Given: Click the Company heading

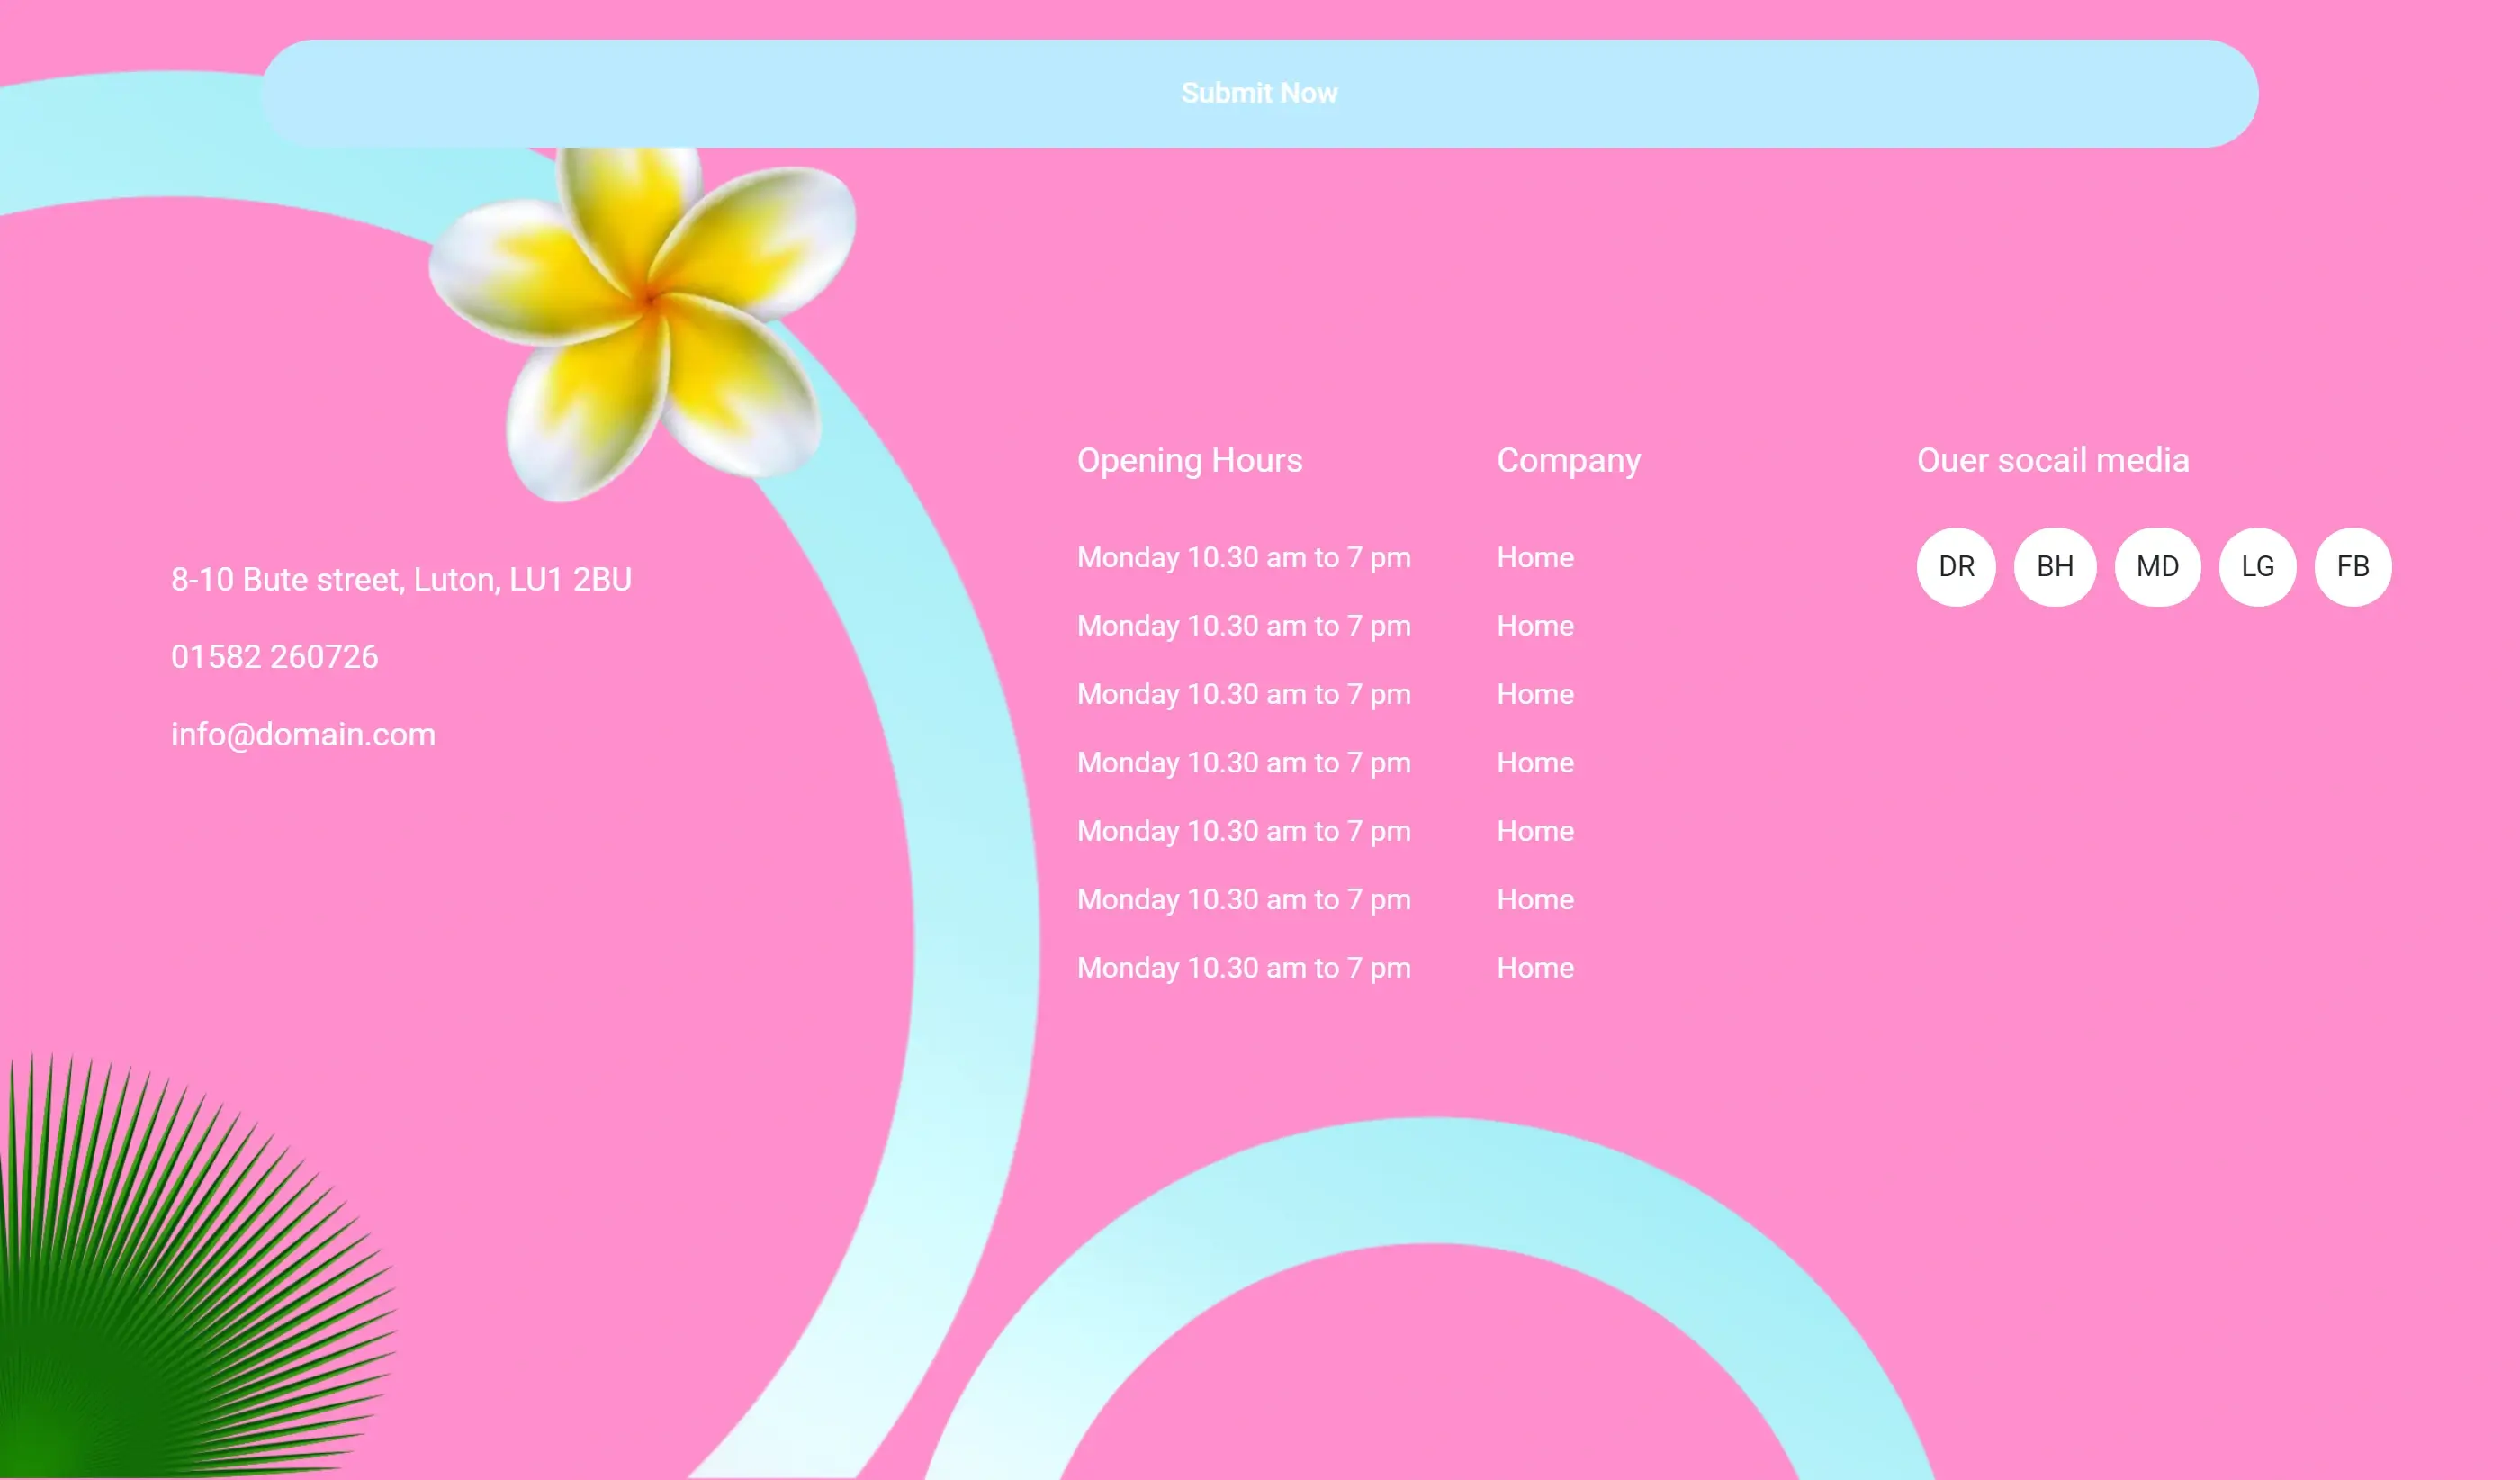Looking at the screenshot, I should pyautogui.click(x=1569, y=460).
